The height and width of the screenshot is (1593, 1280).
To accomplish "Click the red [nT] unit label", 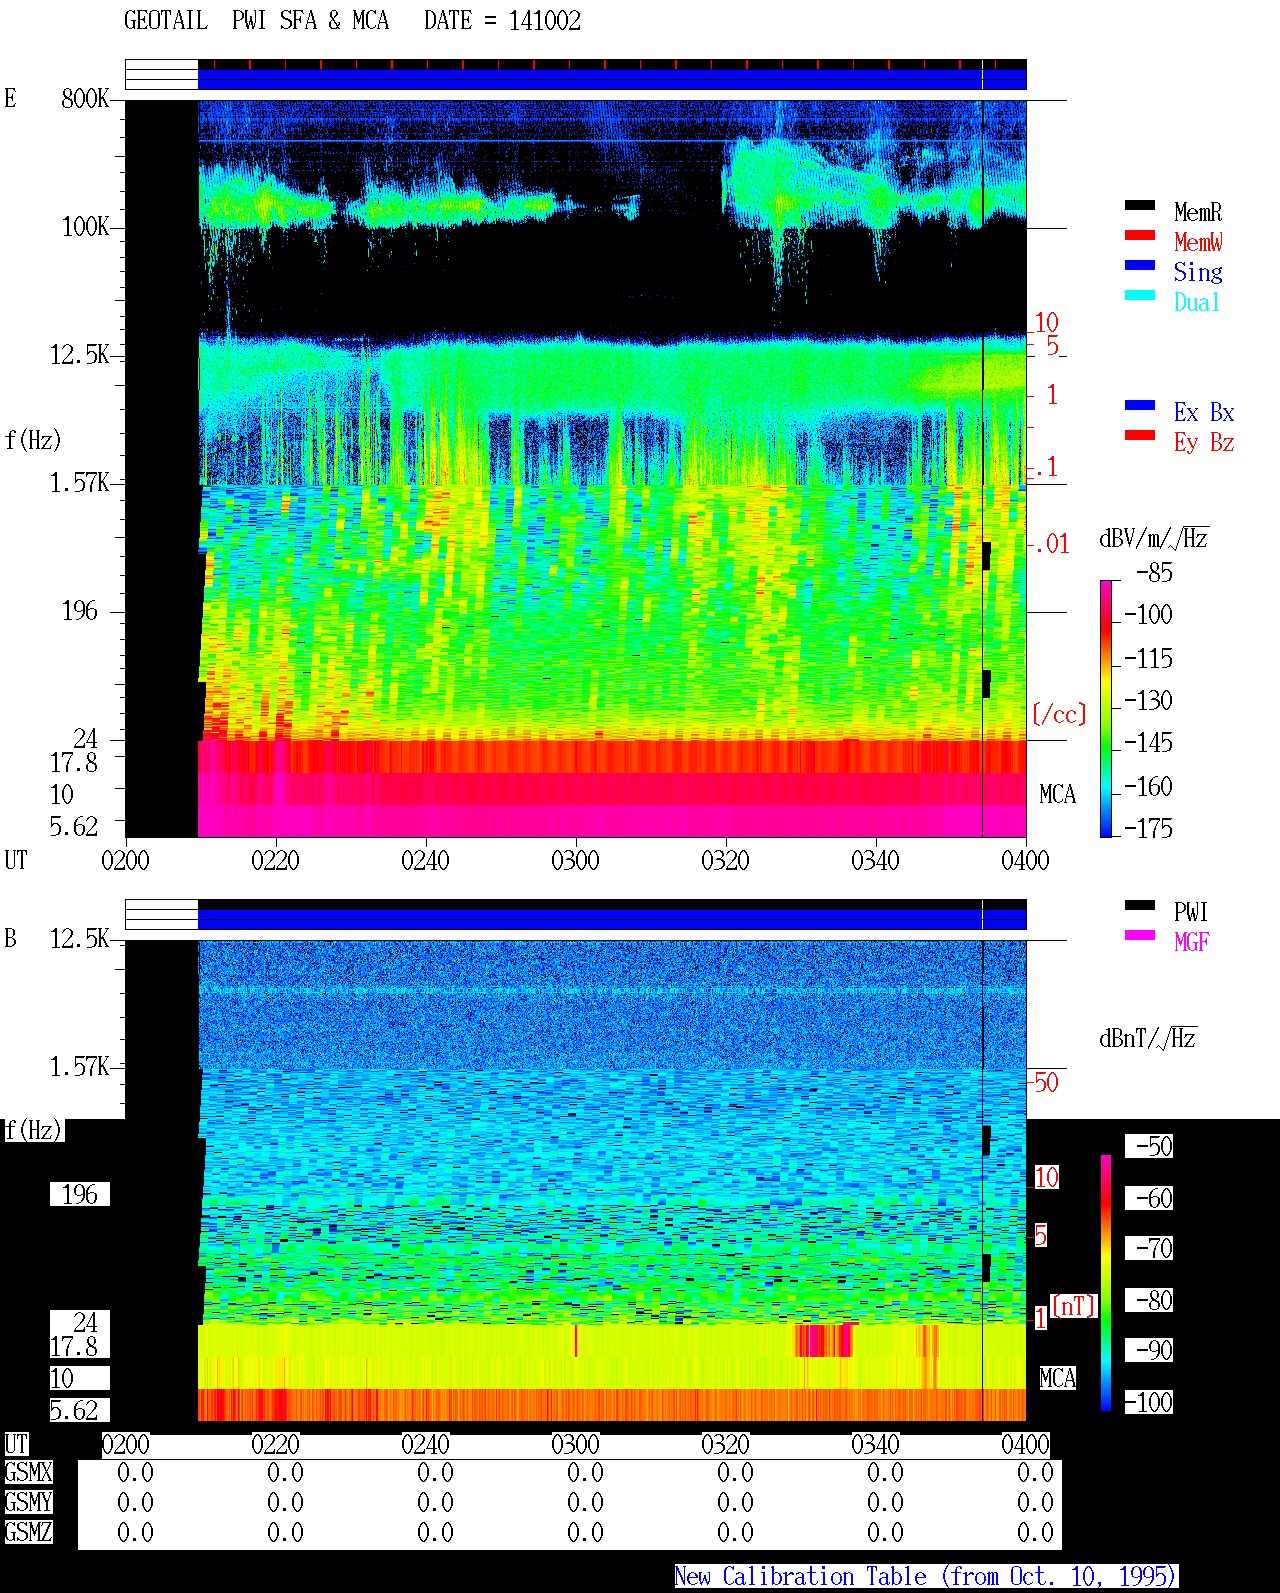I will [x=1074, y=1305].
